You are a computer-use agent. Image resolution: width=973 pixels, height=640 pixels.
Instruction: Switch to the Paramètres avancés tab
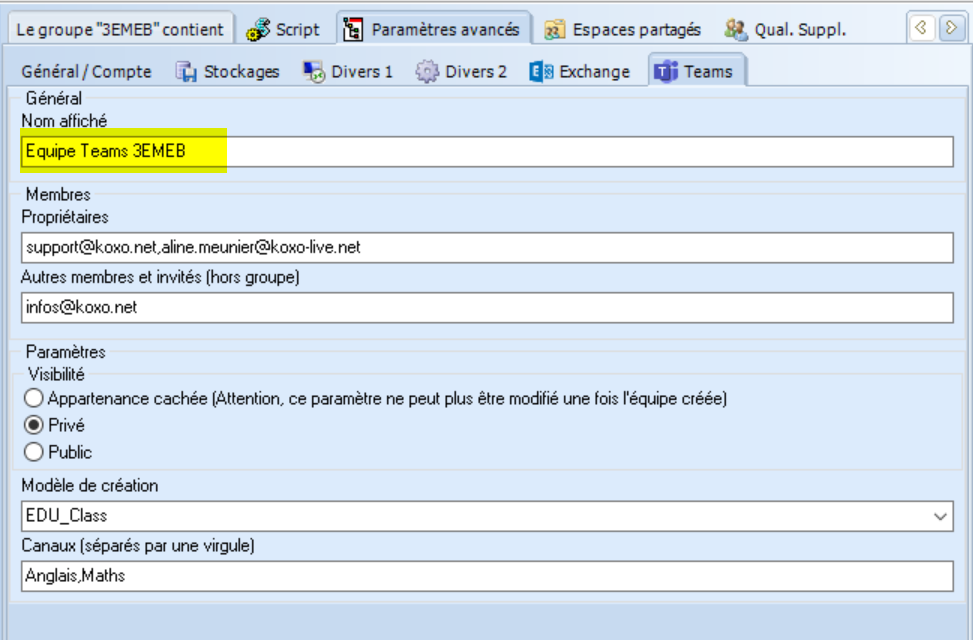click(433, 29)
